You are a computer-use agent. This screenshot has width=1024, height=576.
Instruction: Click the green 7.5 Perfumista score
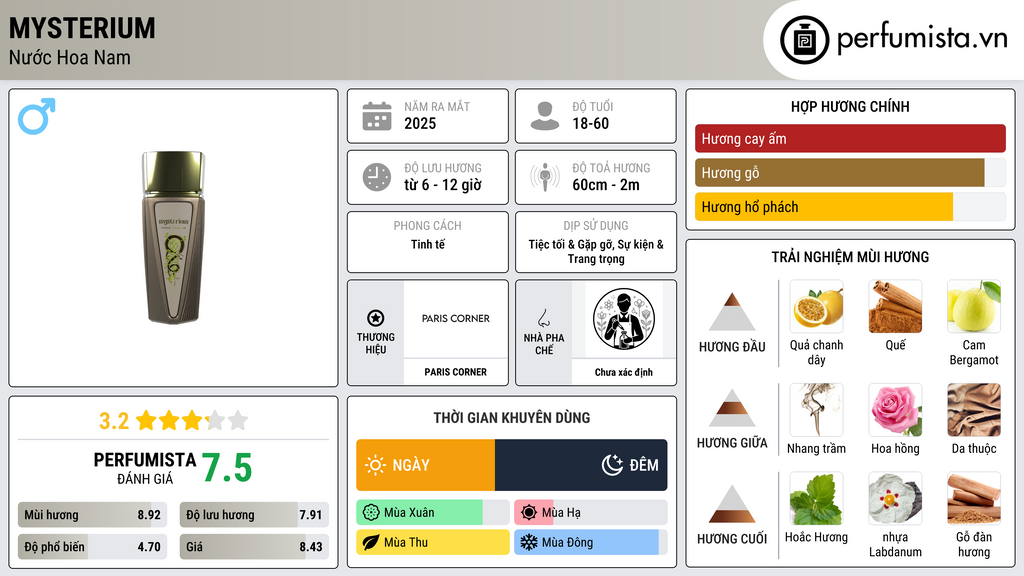227,468
